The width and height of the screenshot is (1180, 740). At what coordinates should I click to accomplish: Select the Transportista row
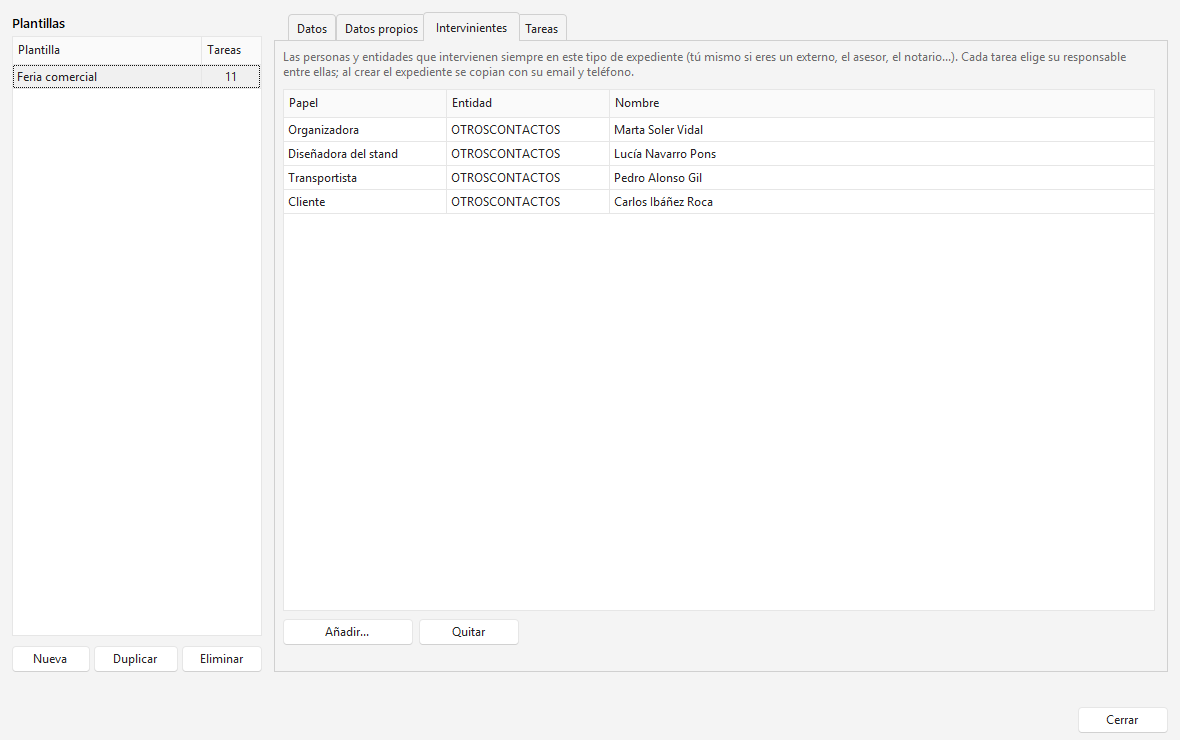pyautogui.click(x=719, y=178)
